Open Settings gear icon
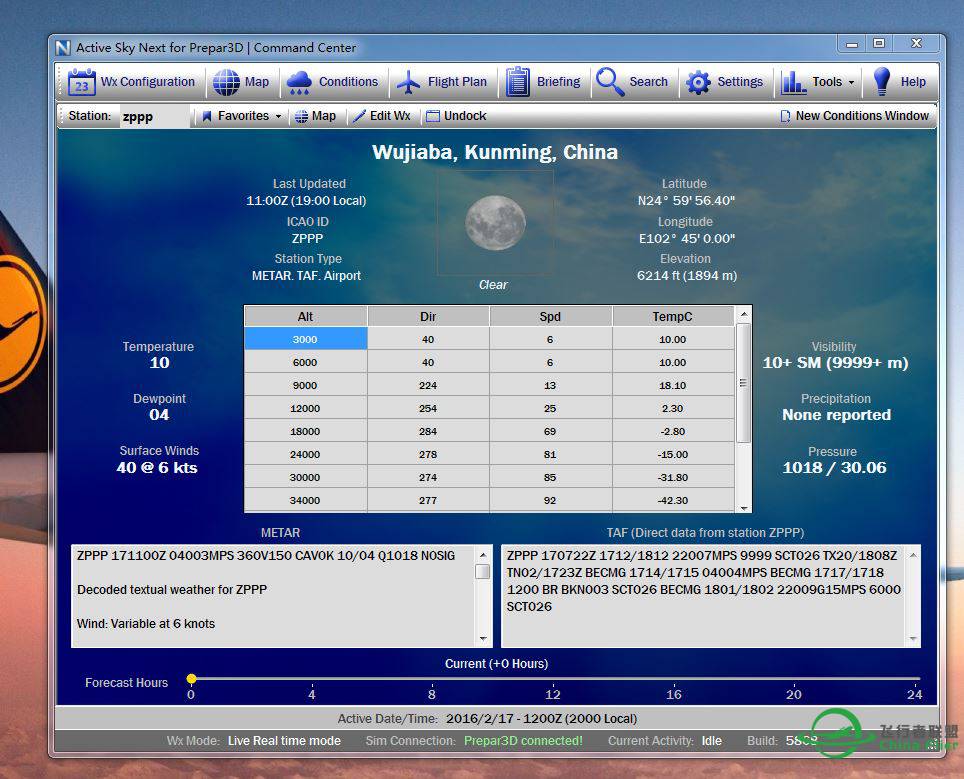This screenshot has width=964, height=779. click(698, 82)
